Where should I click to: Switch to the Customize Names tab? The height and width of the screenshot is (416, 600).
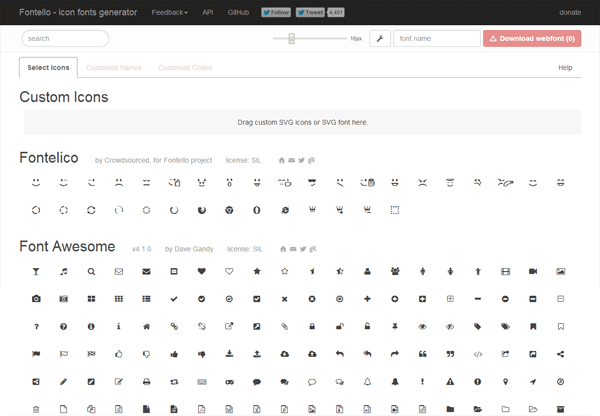(x=114, y=67)
